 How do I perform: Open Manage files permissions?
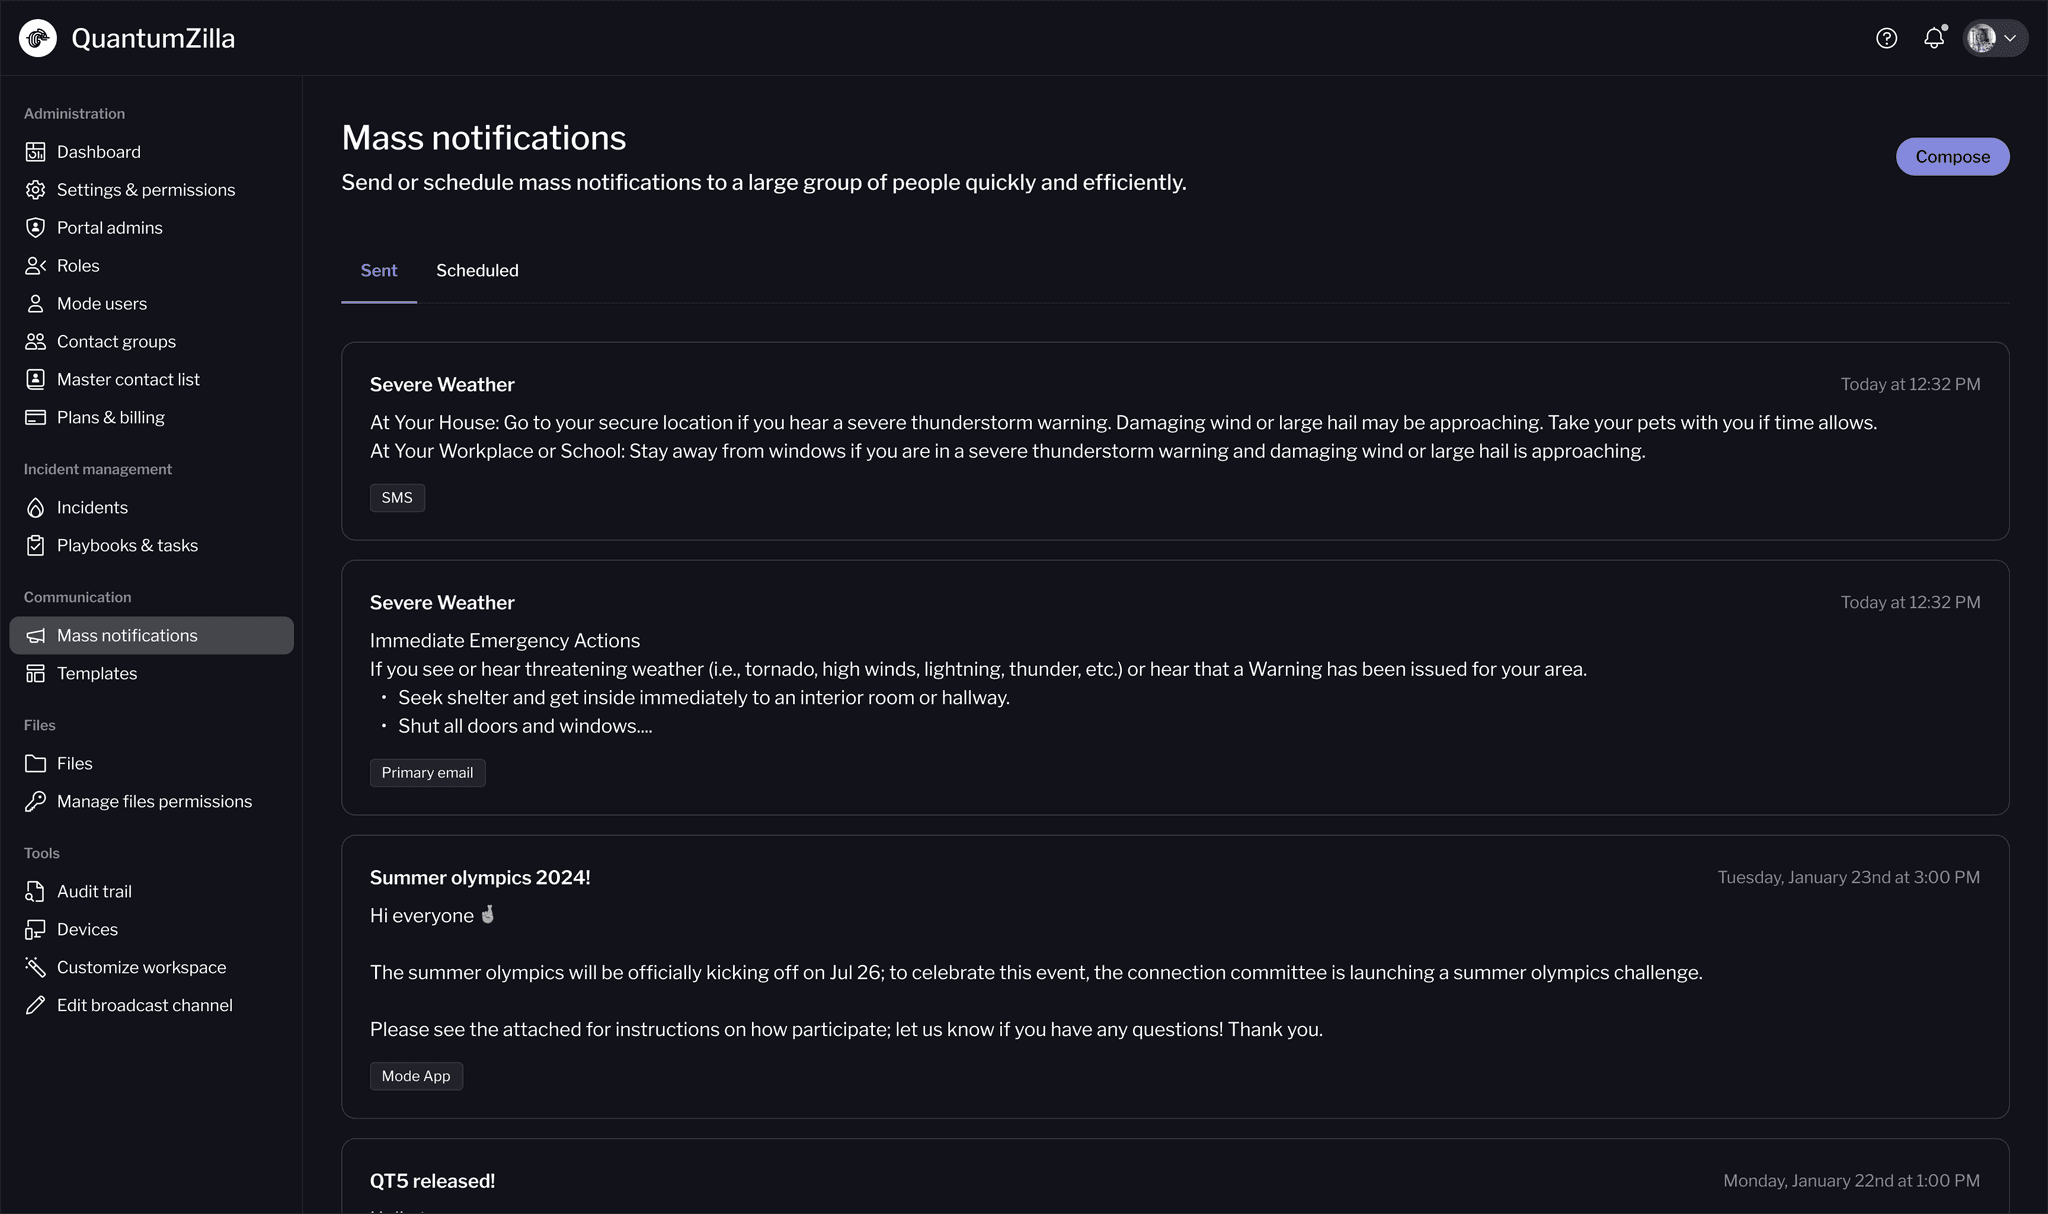tap(154, 802)
